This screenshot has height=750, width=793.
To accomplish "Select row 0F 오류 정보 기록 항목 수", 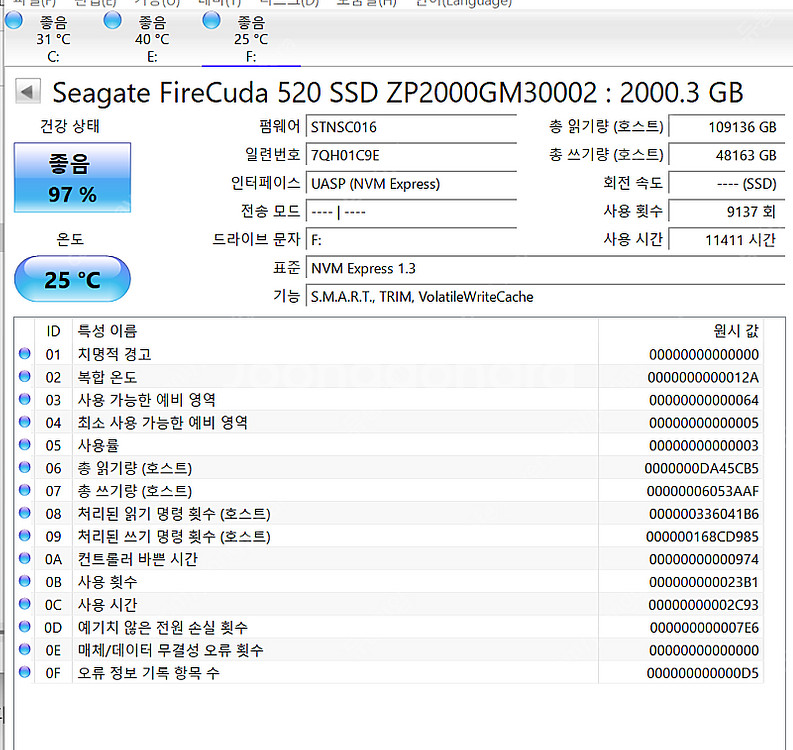I will (389, 673).
